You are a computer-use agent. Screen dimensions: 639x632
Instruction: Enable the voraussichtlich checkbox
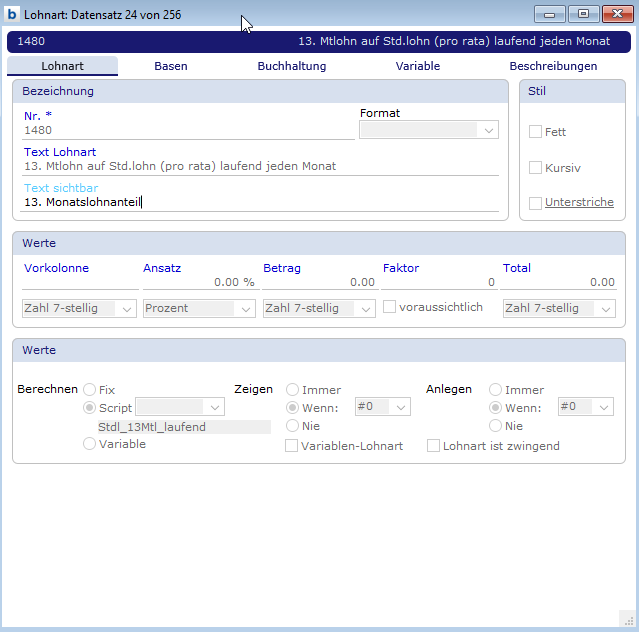pos(390,307)
